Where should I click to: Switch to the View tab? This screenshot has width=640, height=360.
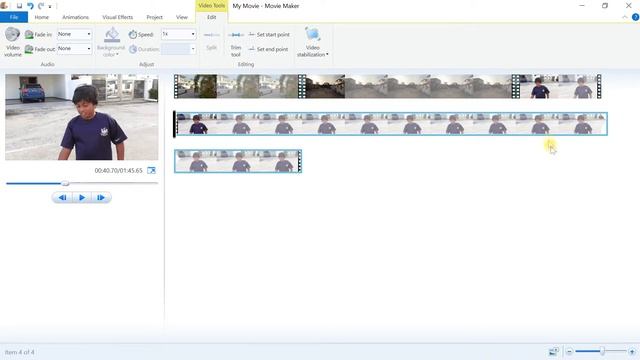click(x=182, y=17)
